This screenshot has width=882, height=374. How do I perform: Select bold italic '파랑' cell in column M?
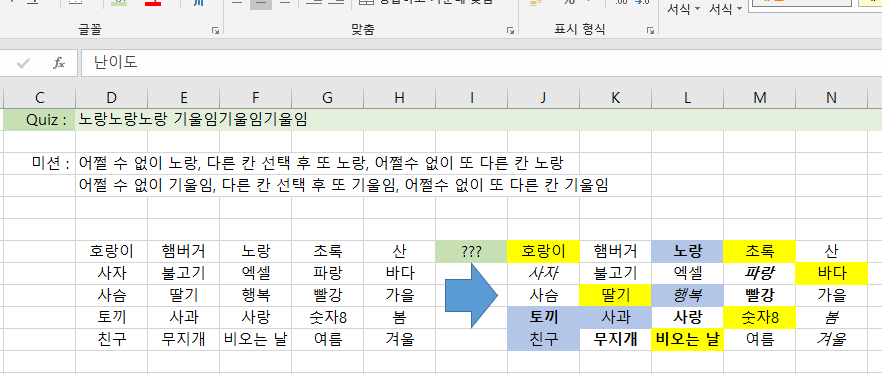click(759, 273)
